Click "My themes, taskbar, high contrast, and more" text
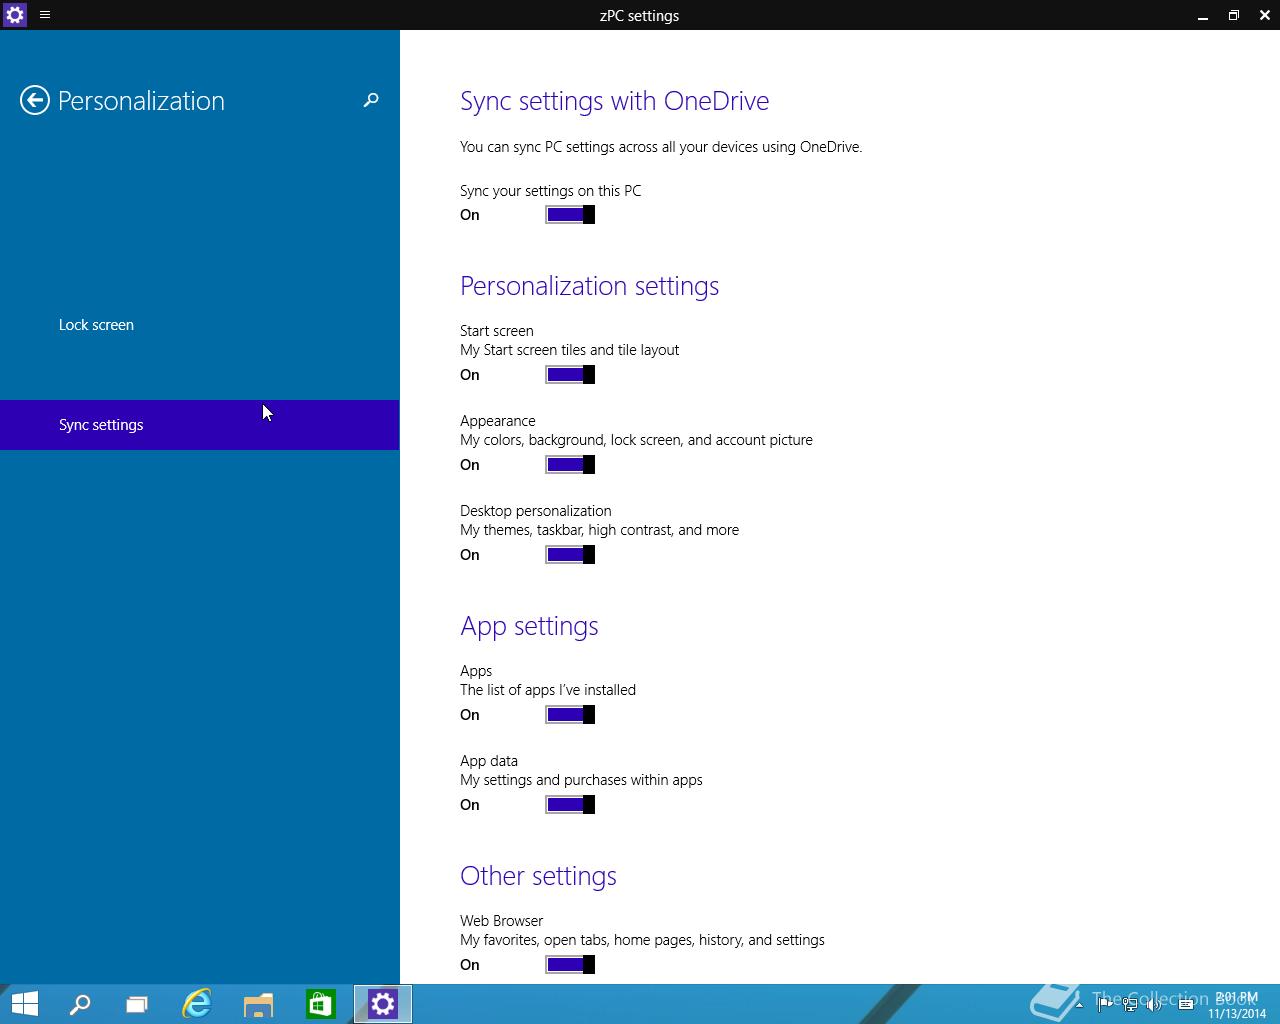1280x1024 pixels. coord(599,530)
